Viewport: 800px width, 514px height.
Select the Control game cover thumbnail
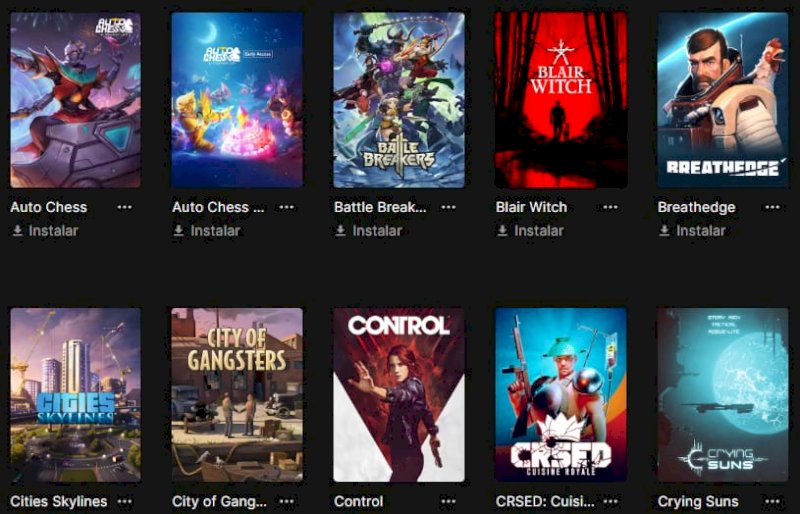tap(399, 395)
